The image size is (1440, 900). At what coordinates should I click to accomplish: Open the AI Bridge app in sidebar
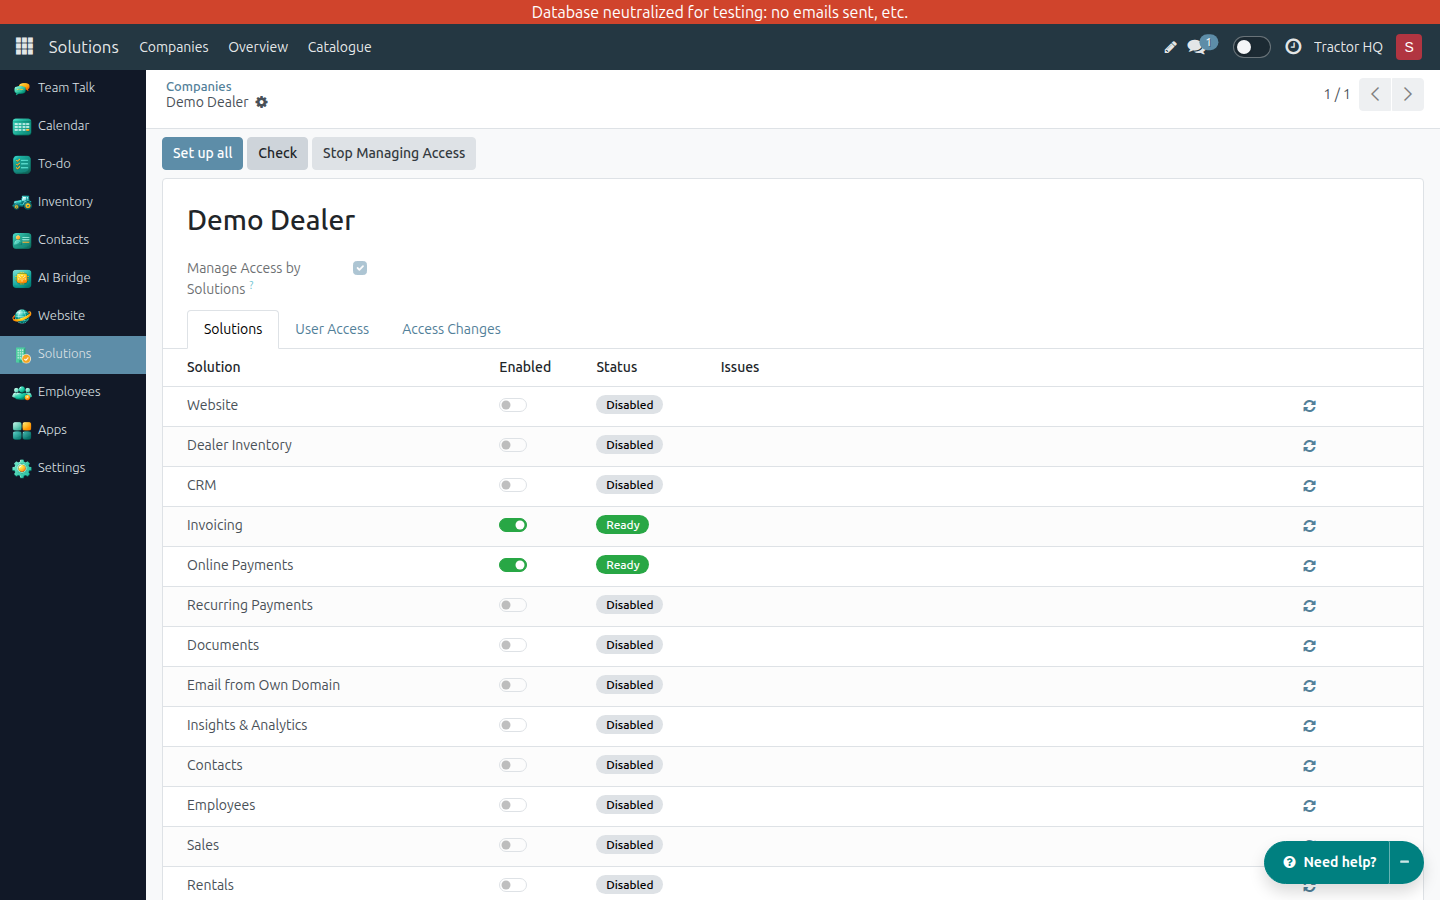coord(73,278)
